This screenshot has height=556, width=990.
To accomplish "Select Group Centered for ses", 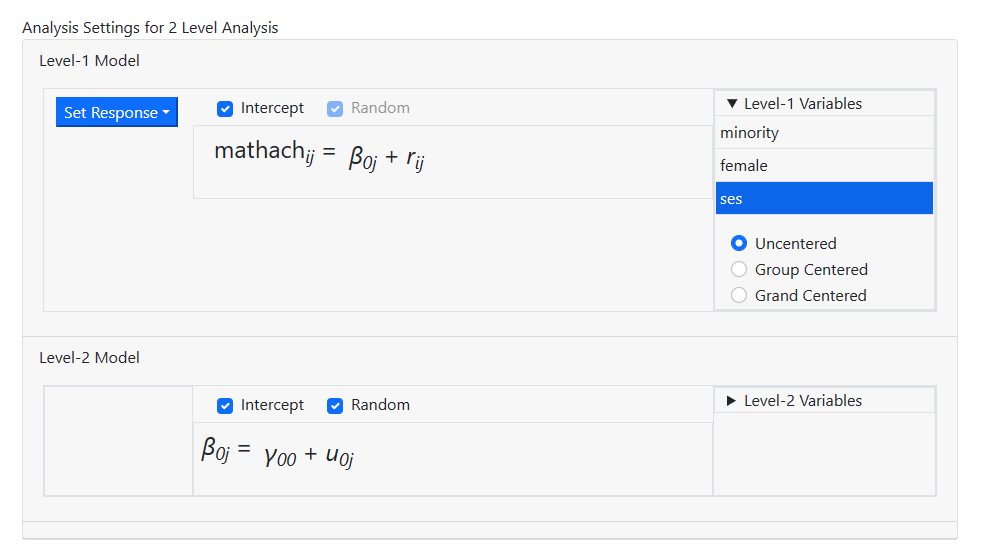I will click(740, 269).
